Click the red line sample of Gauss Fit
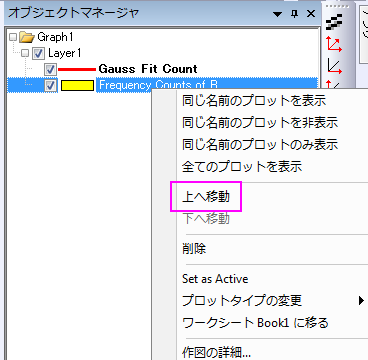Screen dimensions: 368x360 point(77,69)
